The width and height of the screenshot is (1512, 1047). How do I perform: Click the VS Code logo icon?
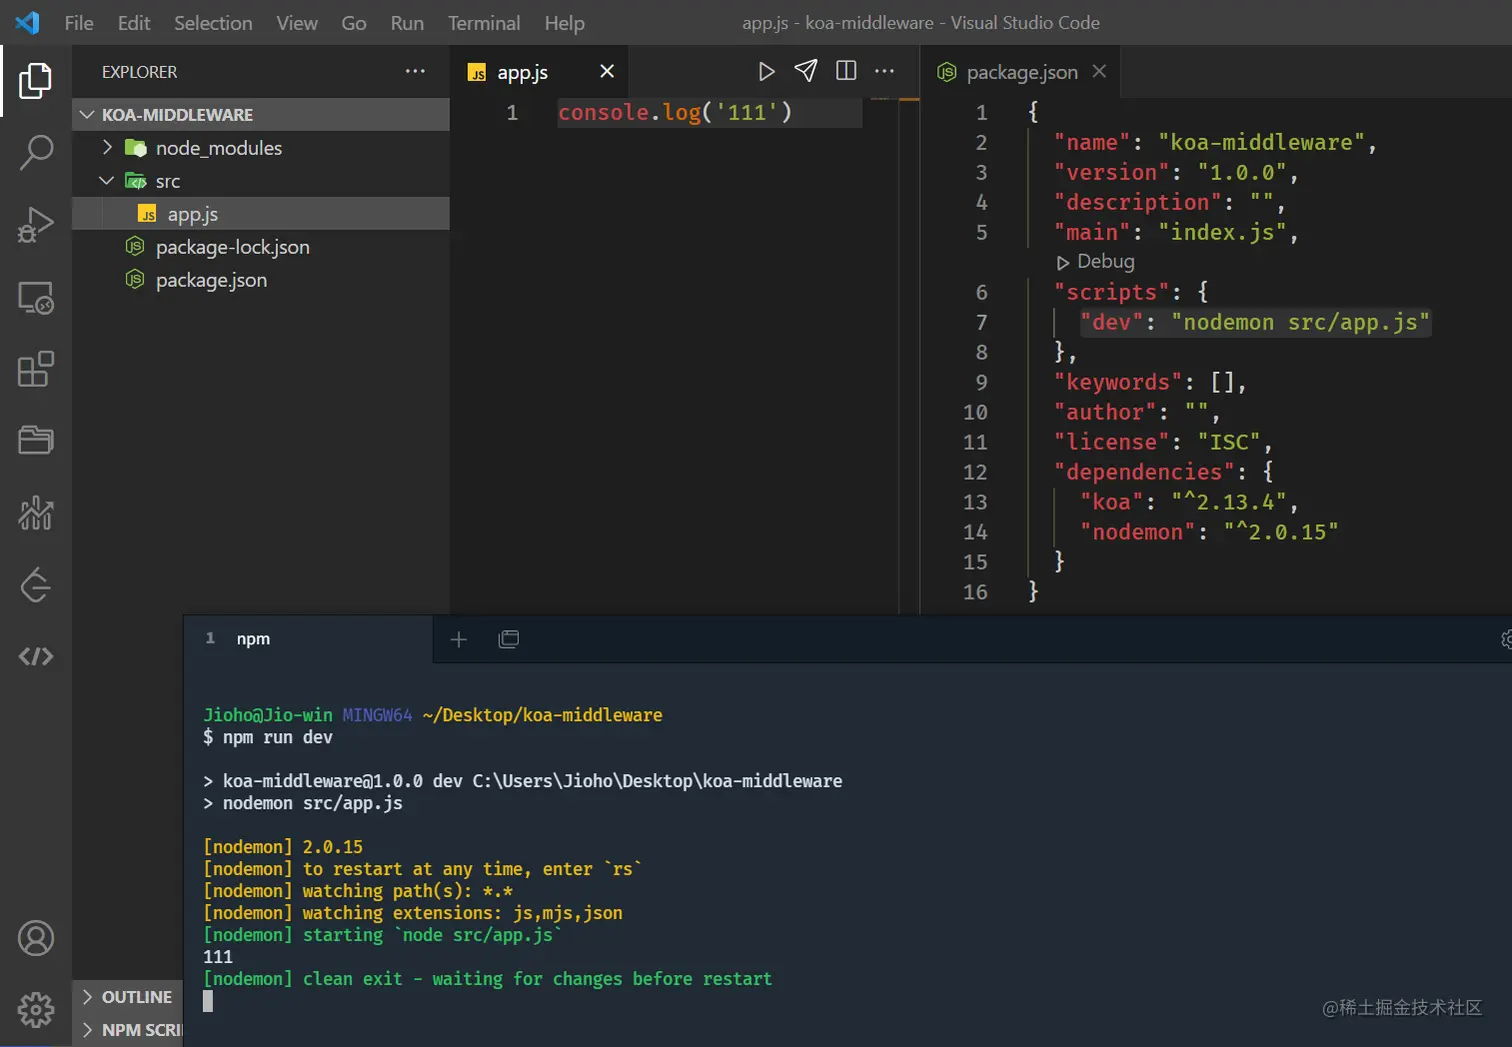coord(28,22)
